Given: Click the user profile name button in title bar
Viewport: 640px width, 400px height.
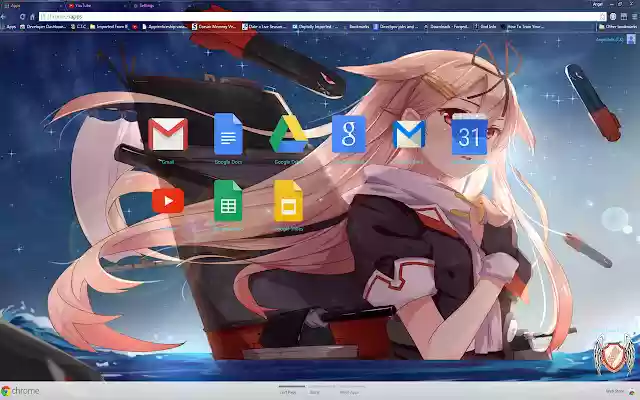Looking at the screenshot, I should coord(598,4).
